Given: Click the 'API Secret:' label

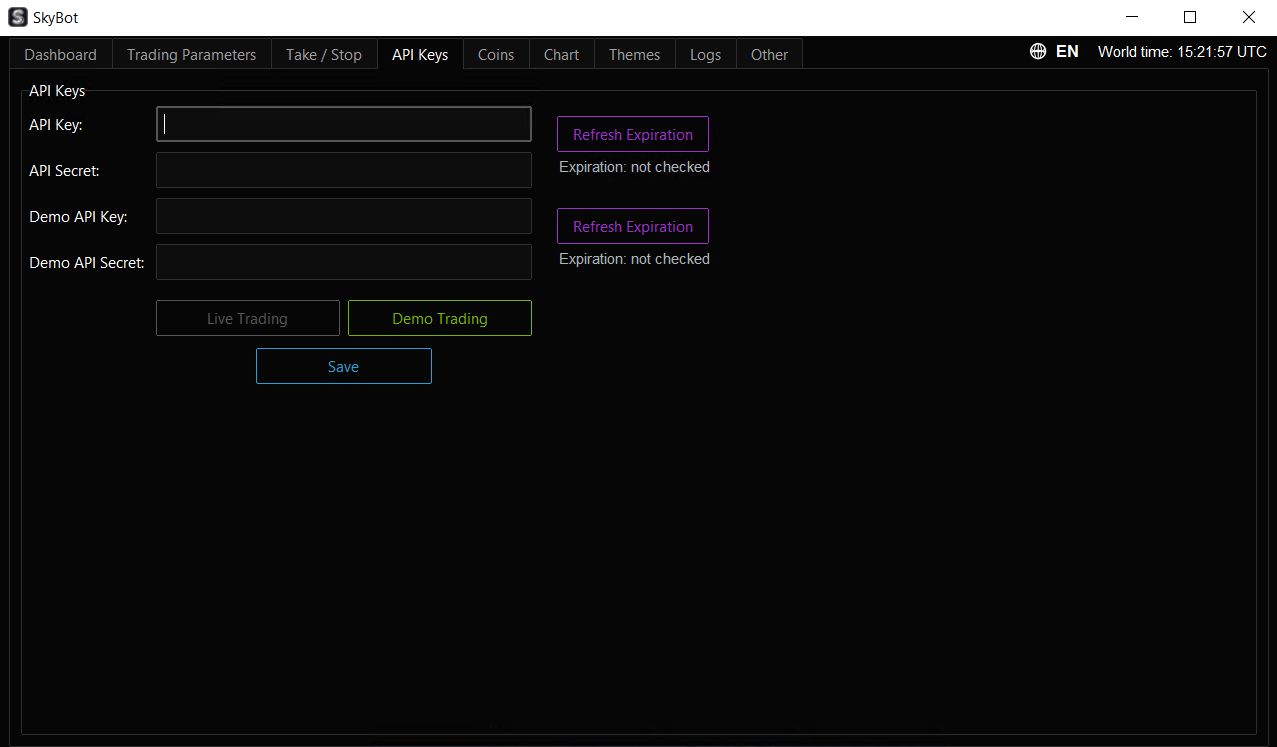Looking at the screenshot, I should [x=64, y=171].
